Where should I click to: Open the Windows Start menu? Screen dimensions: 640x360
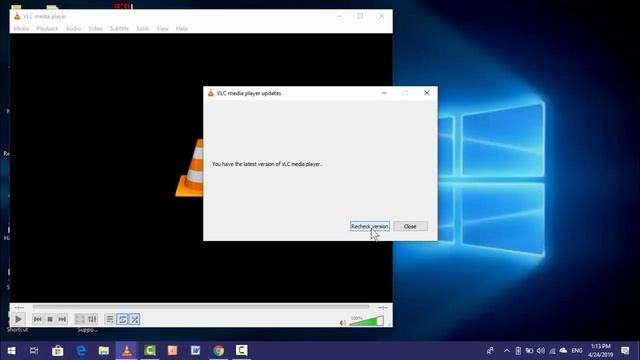[11, 351]
